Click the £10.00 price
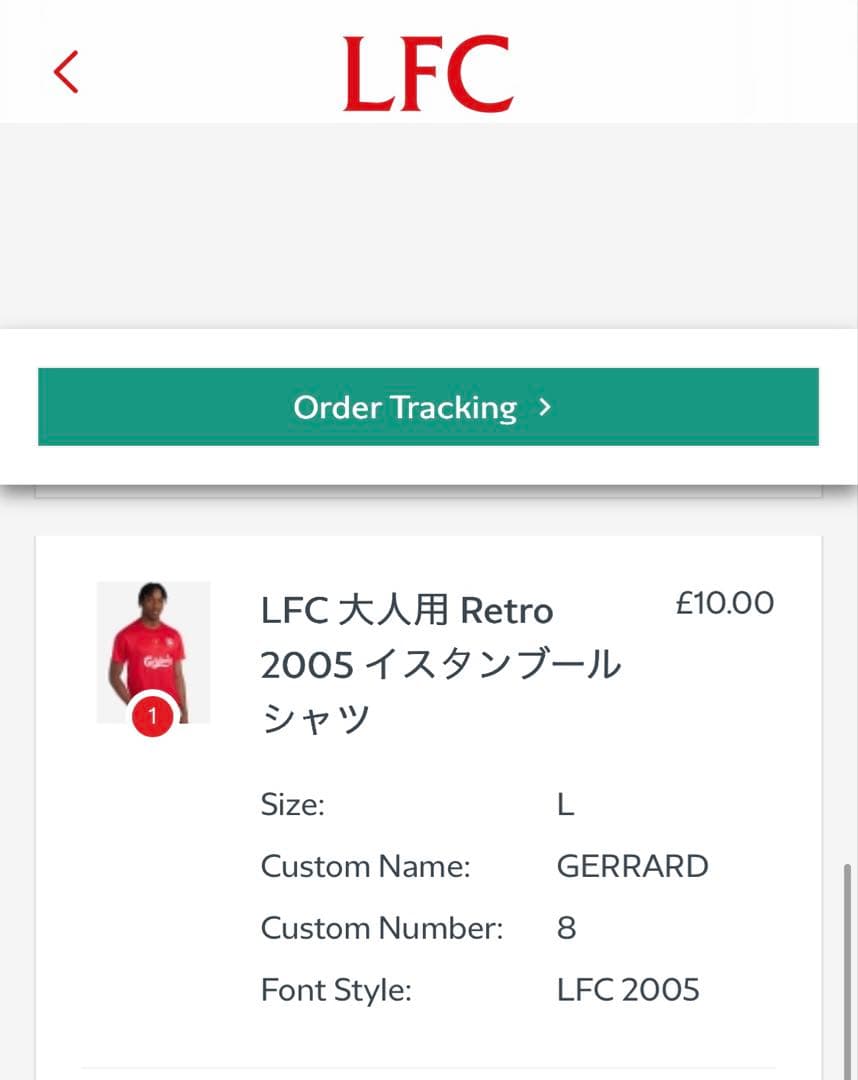This screenshot has width=858, height=1080. tap(723, 602)
